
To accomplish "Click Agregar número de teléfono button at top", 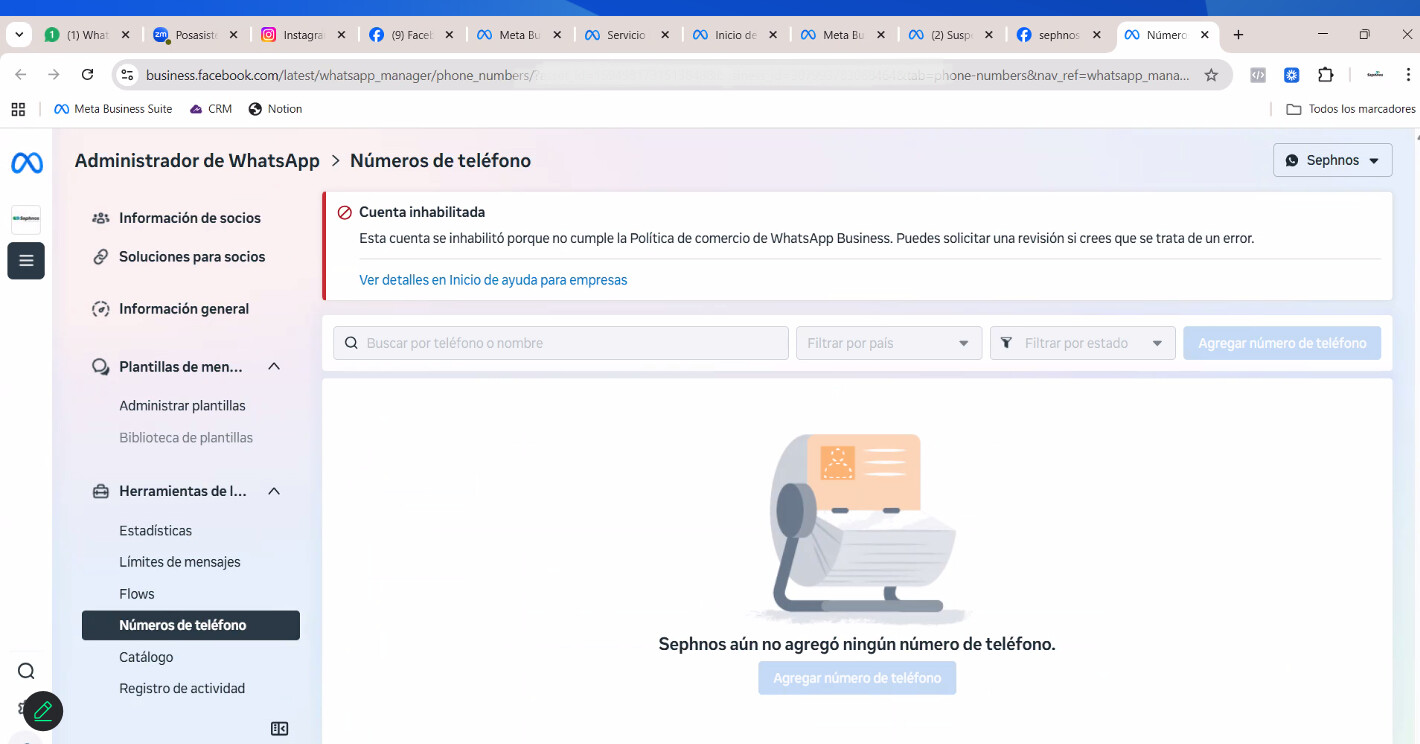I will [1281, 343].
